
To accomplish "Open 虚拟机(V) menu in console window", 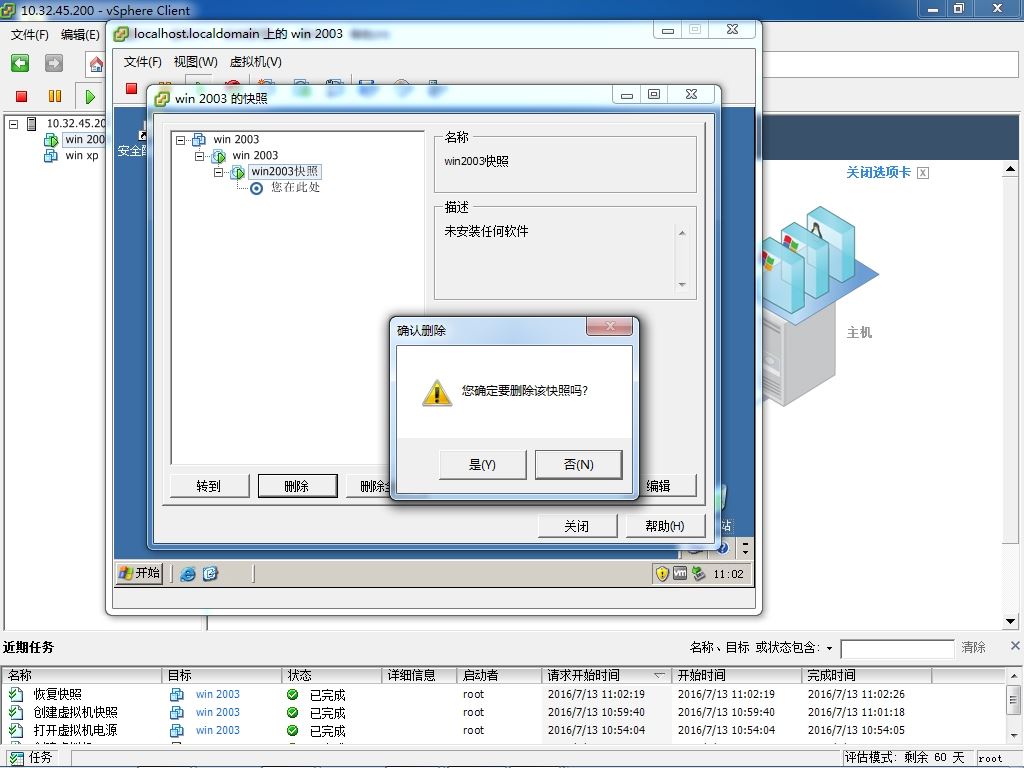I will click(255, 61).
